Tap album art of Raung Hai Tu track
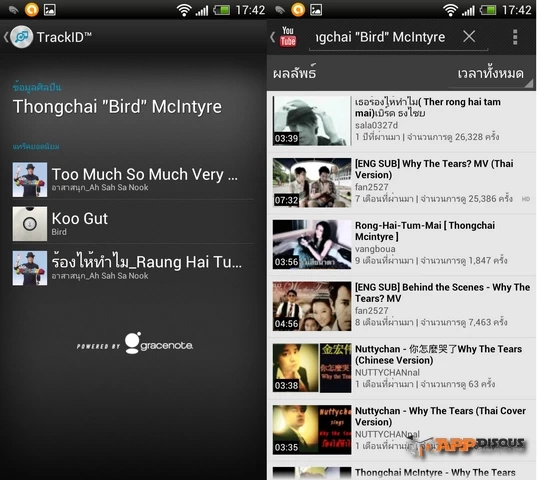This screenshot has width=538, height=480. pos(30,268)
